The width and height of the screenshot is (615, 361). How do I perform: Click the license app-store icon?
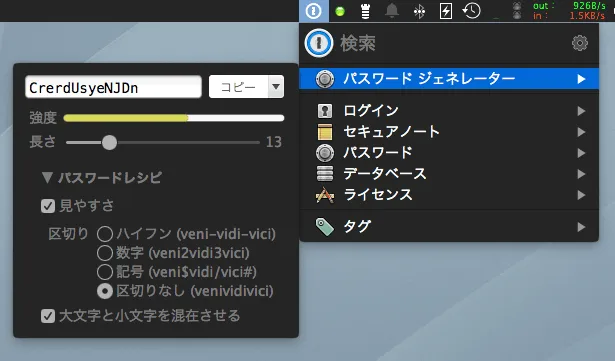coord(325,195)
